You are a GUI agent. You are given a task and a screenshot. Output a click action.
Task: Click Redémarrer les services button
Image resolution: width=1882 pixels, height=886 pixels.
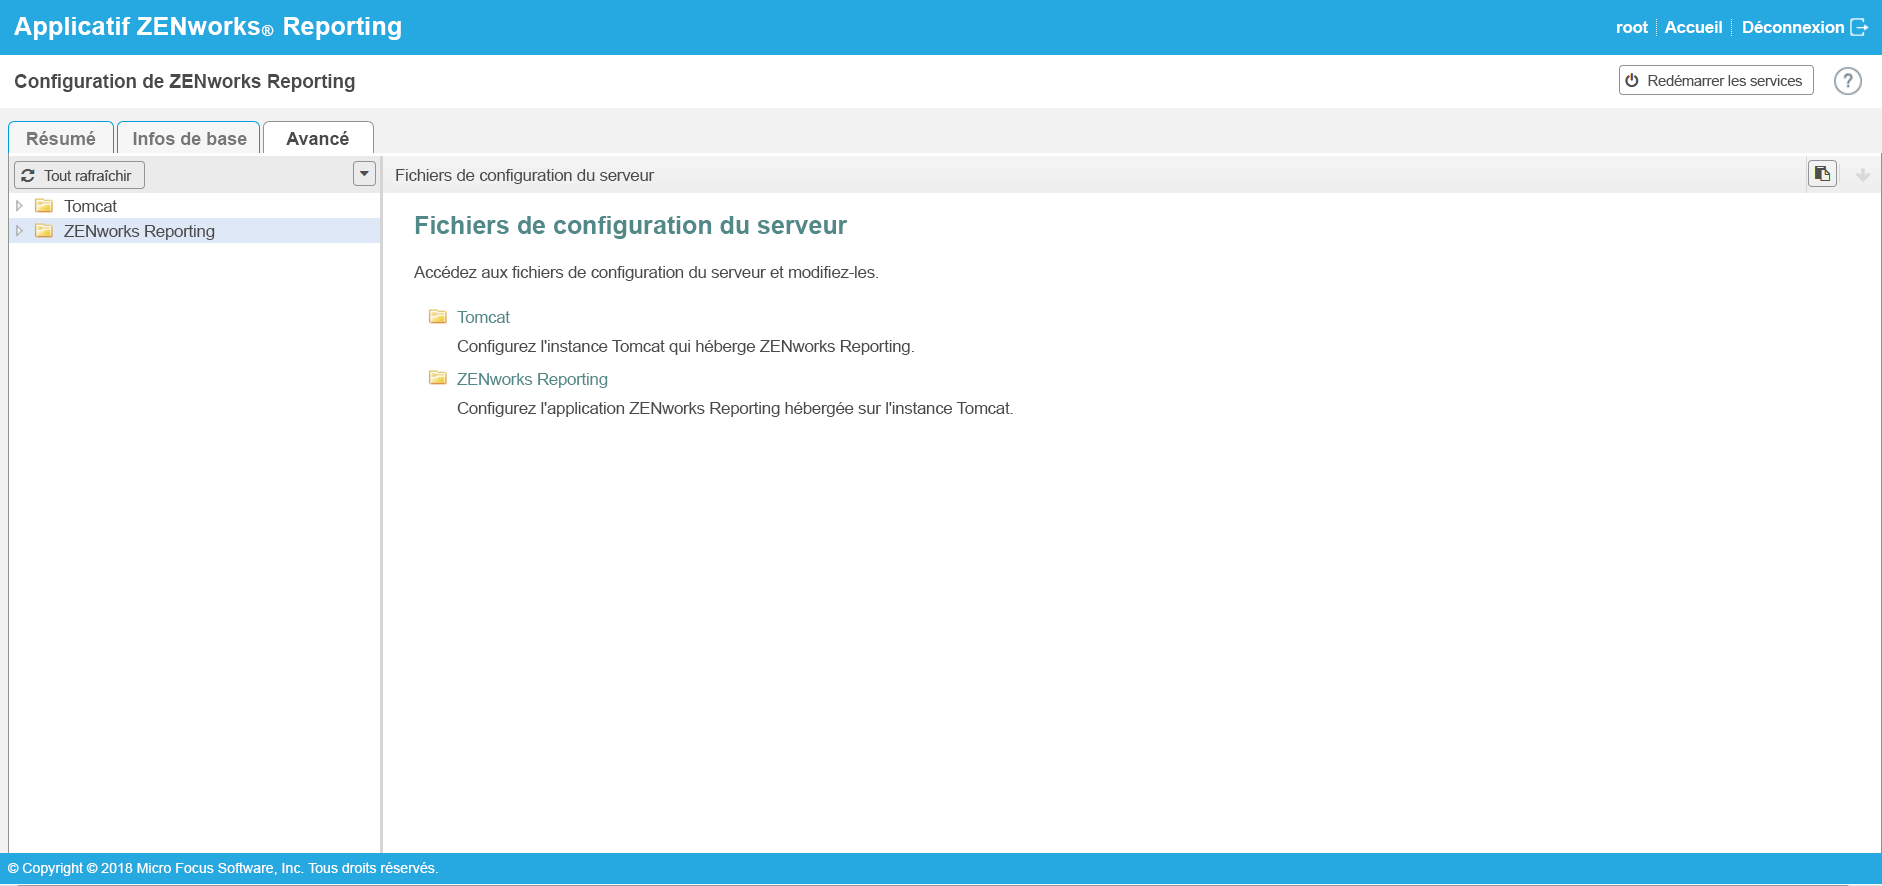[x=1716, y=81]
